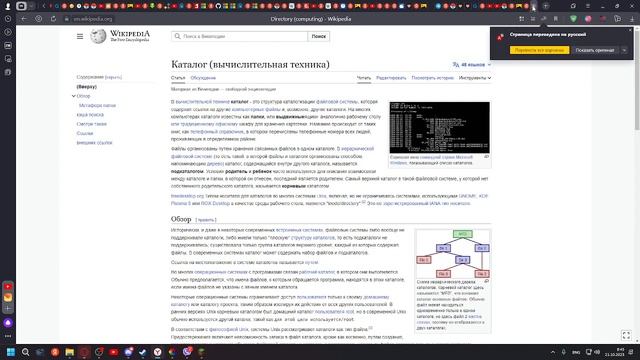Click the bookmark icon in address bar
This screenshot has width=640, height=360.
click(556, 19)
